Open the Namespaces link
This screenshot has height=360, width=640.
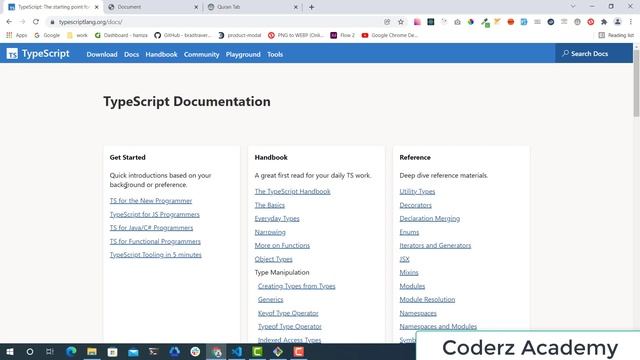click(x=418, y=313)
